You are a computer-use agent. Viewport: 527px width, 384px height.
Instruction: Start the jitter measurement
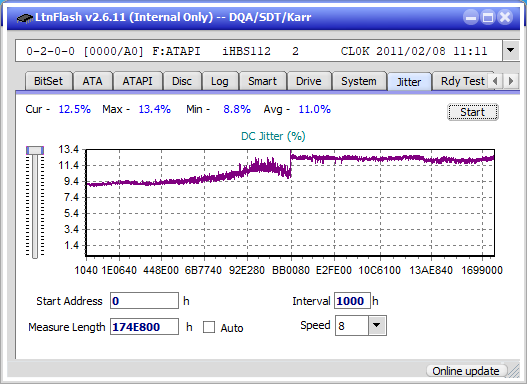point(473,112)
